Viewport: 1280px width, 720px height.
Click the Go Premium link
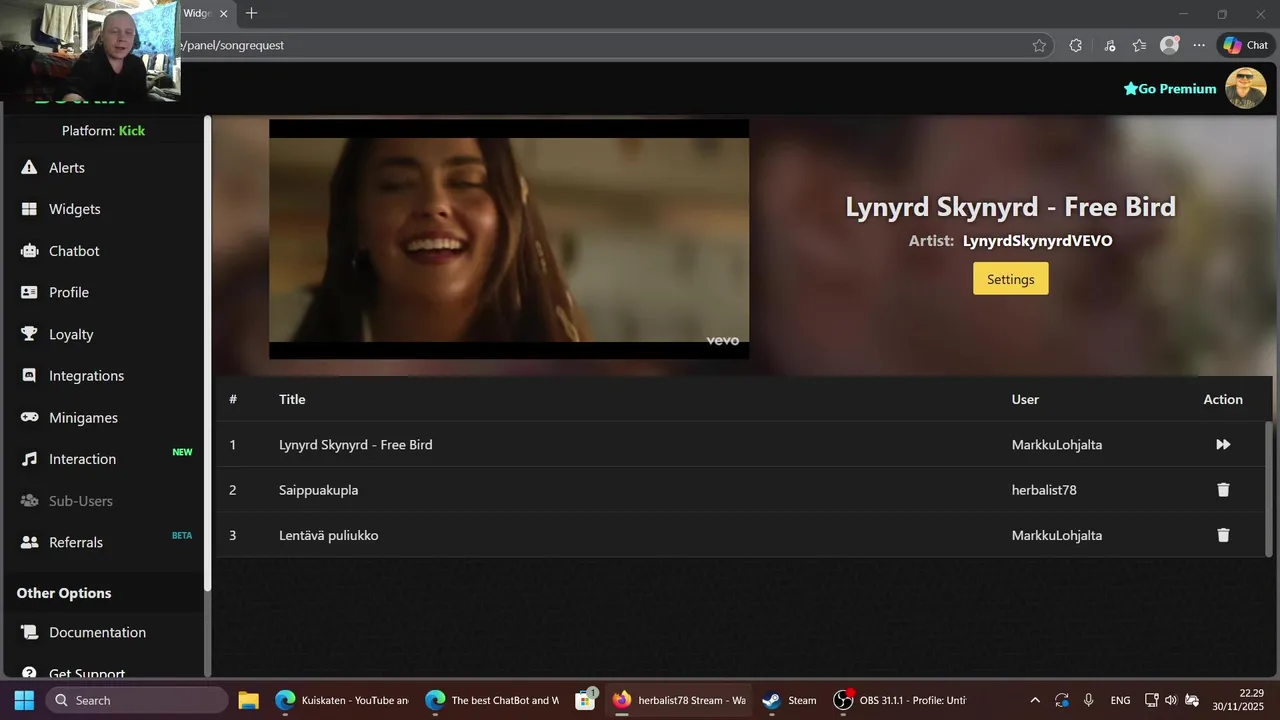pos(1170,89)
